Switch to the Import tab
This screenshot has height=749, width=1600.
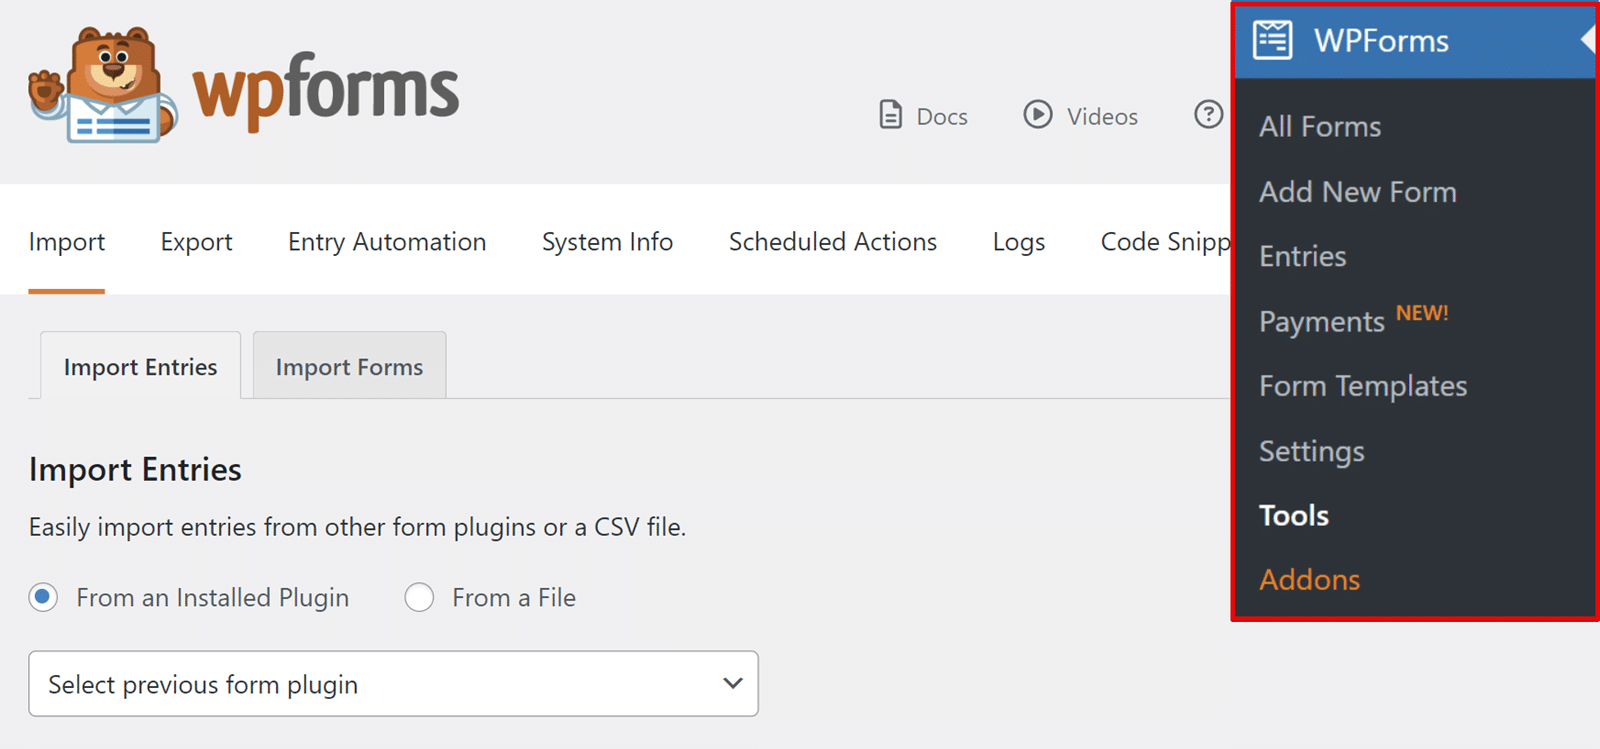pyautogui.click(x=67, y=242)
